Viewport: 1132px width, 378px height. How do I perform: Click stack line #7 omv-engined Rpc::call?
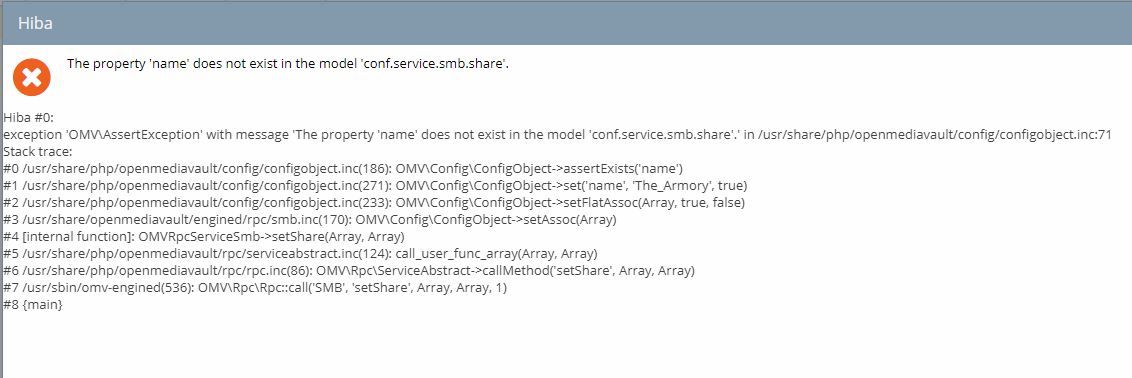tap(256, 288)
